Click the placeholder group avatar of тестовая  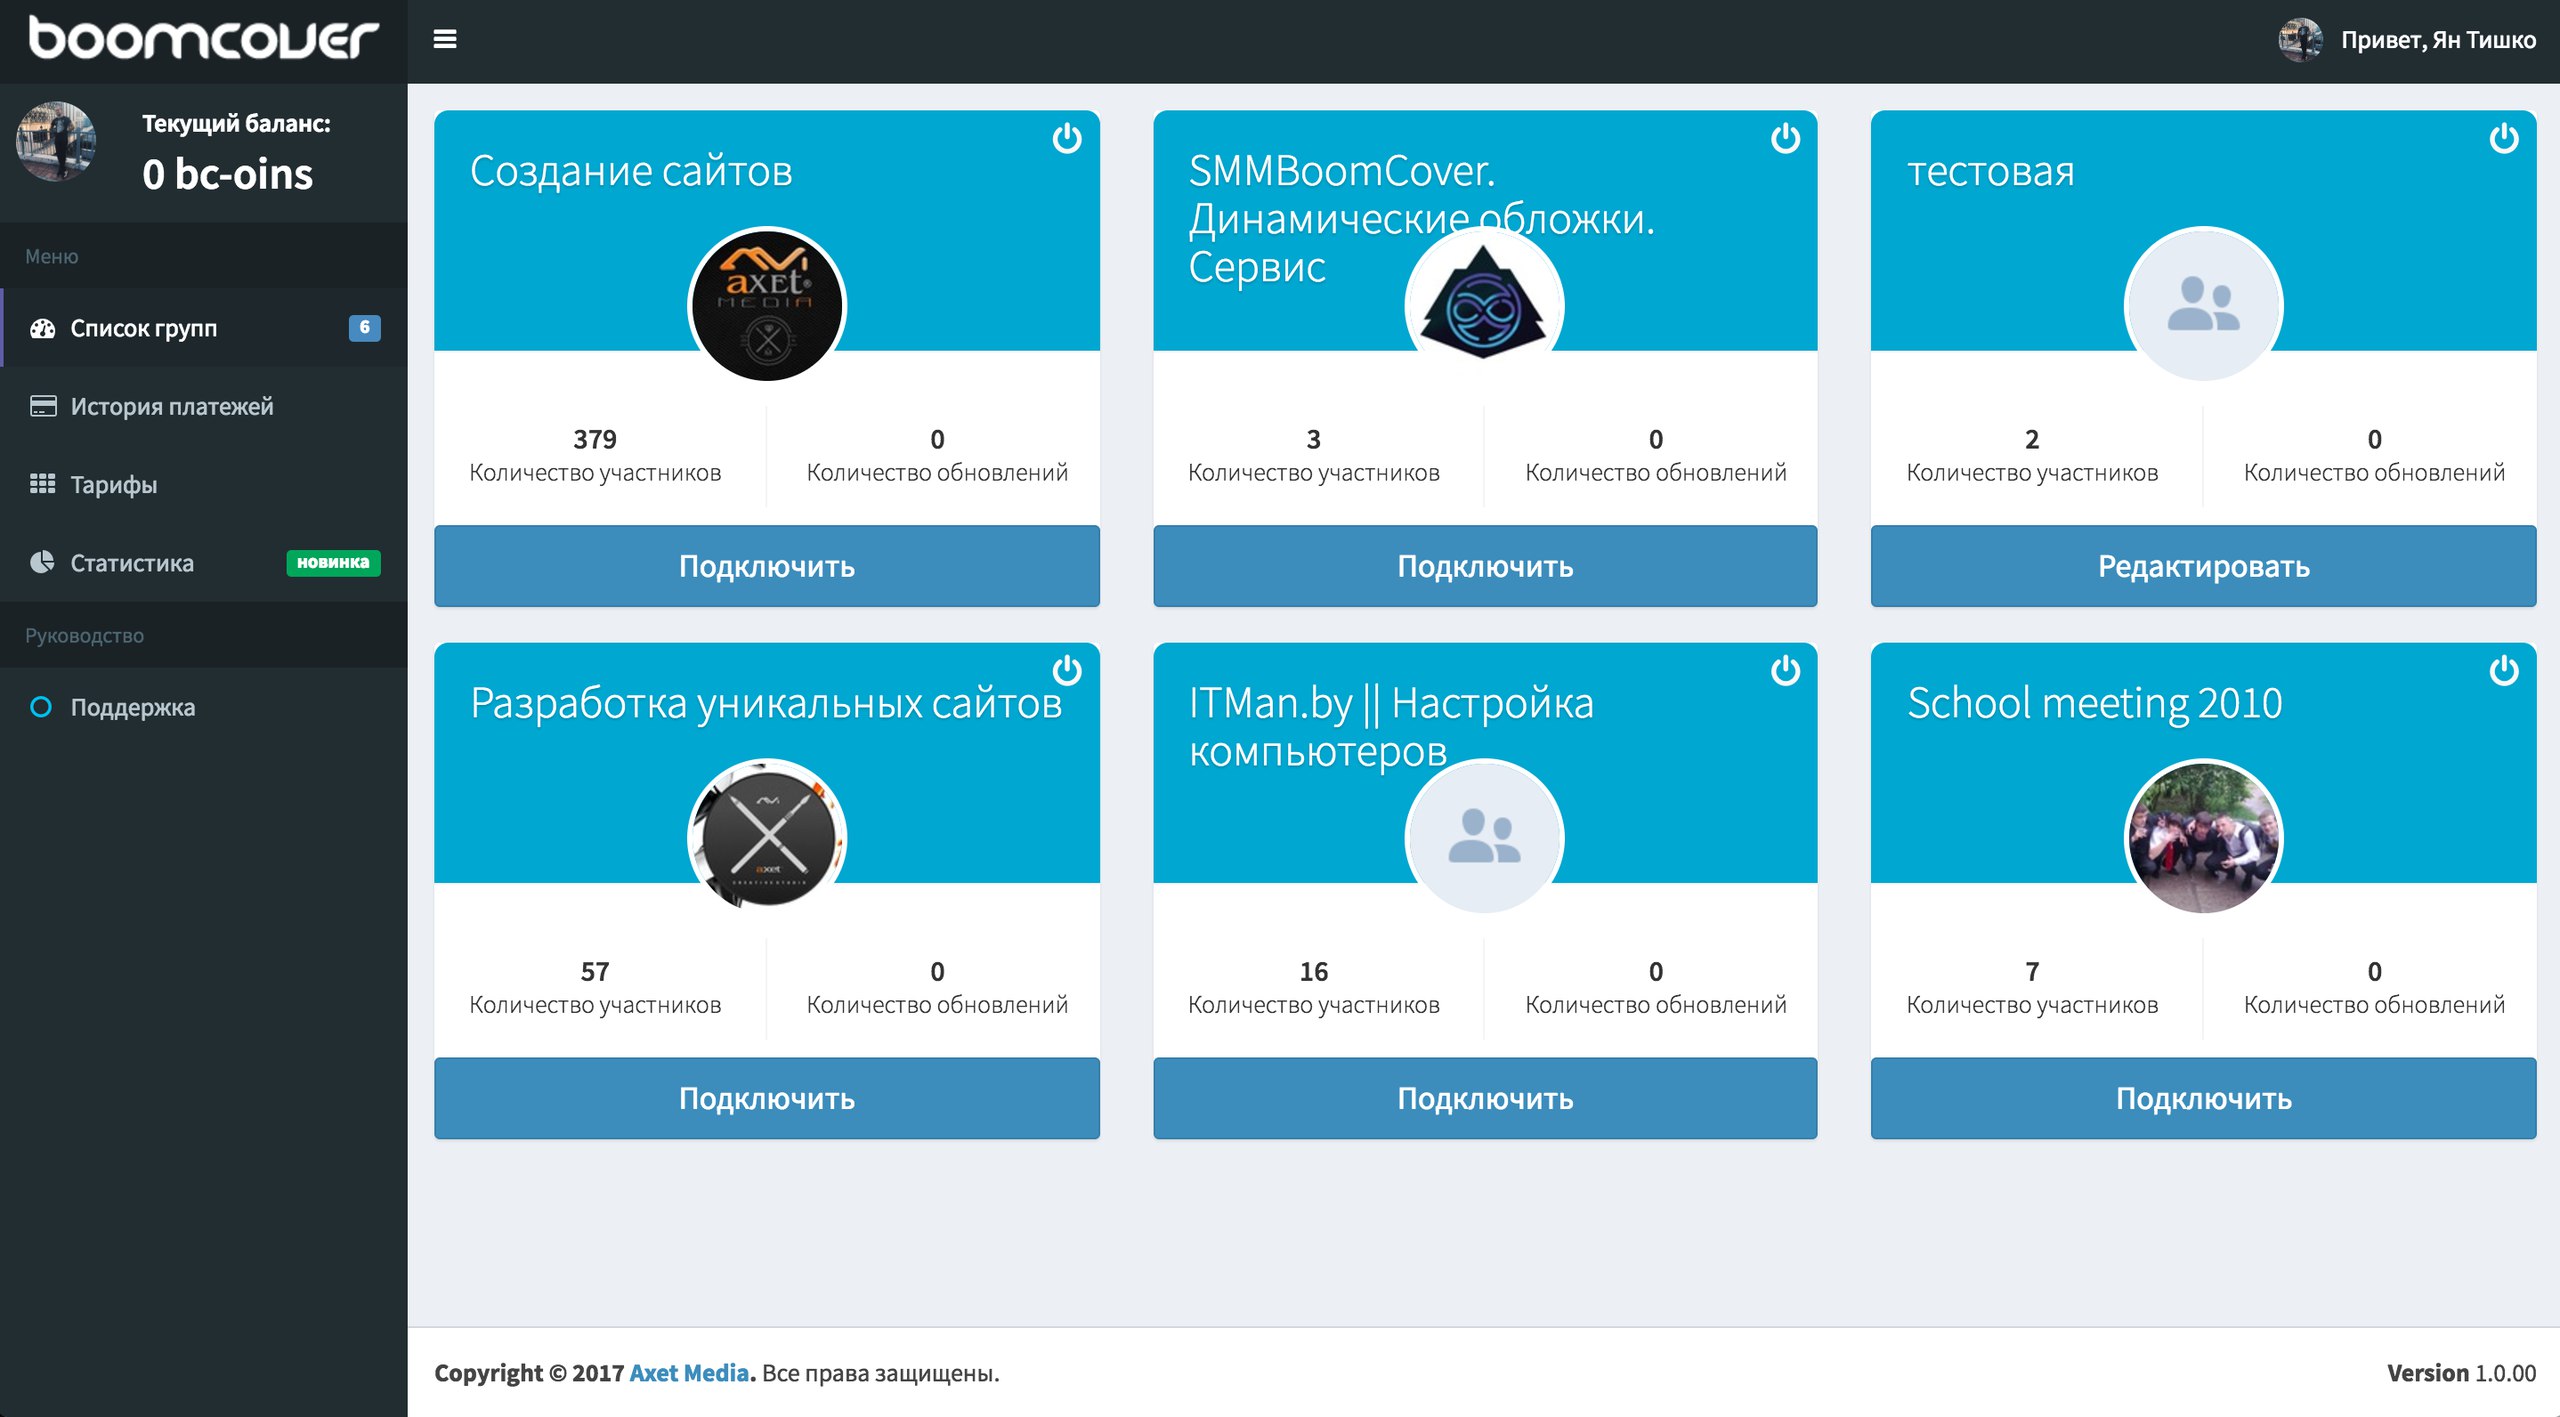(x=2203, y=306)
